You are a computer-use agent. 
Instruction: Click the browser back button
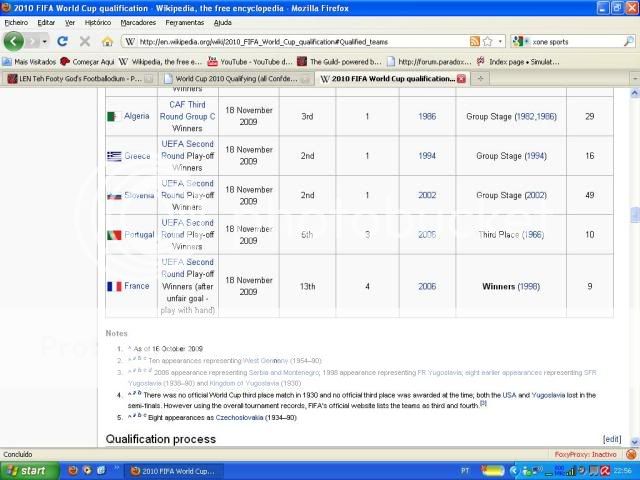tap(14, 41)
